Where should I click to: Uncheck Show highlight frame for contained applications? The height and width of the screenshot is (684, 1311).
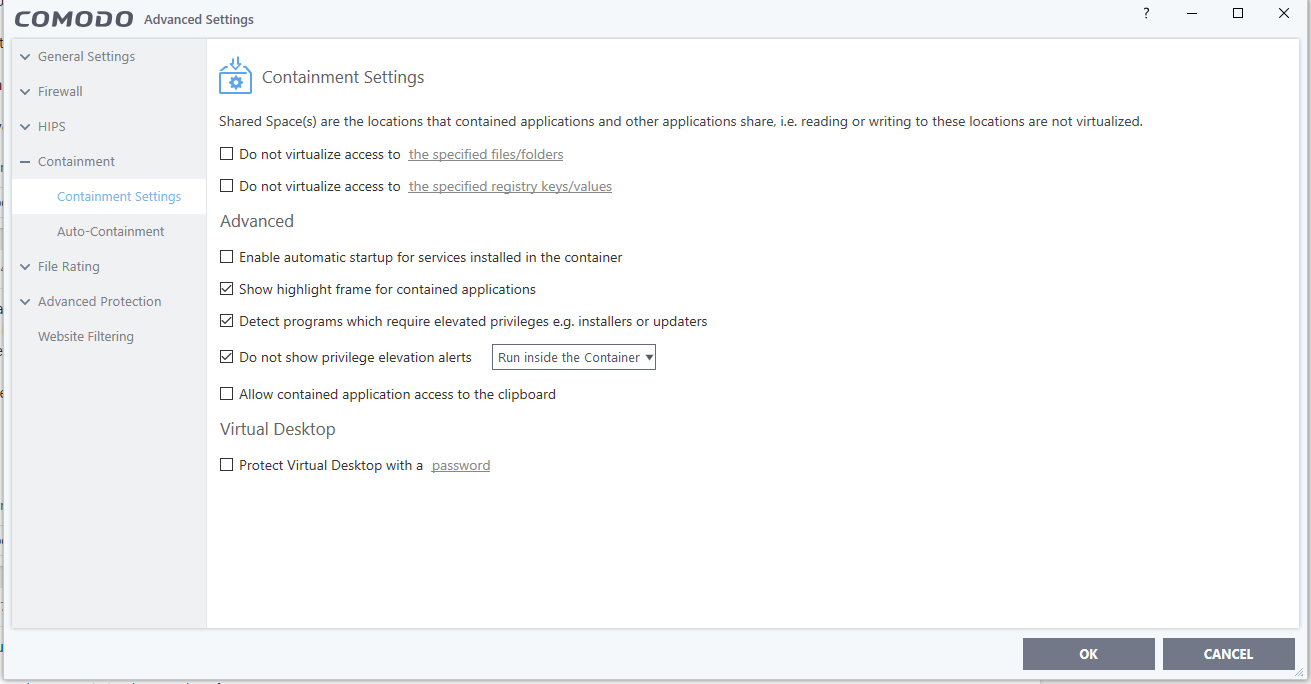[x=227, y=289]
